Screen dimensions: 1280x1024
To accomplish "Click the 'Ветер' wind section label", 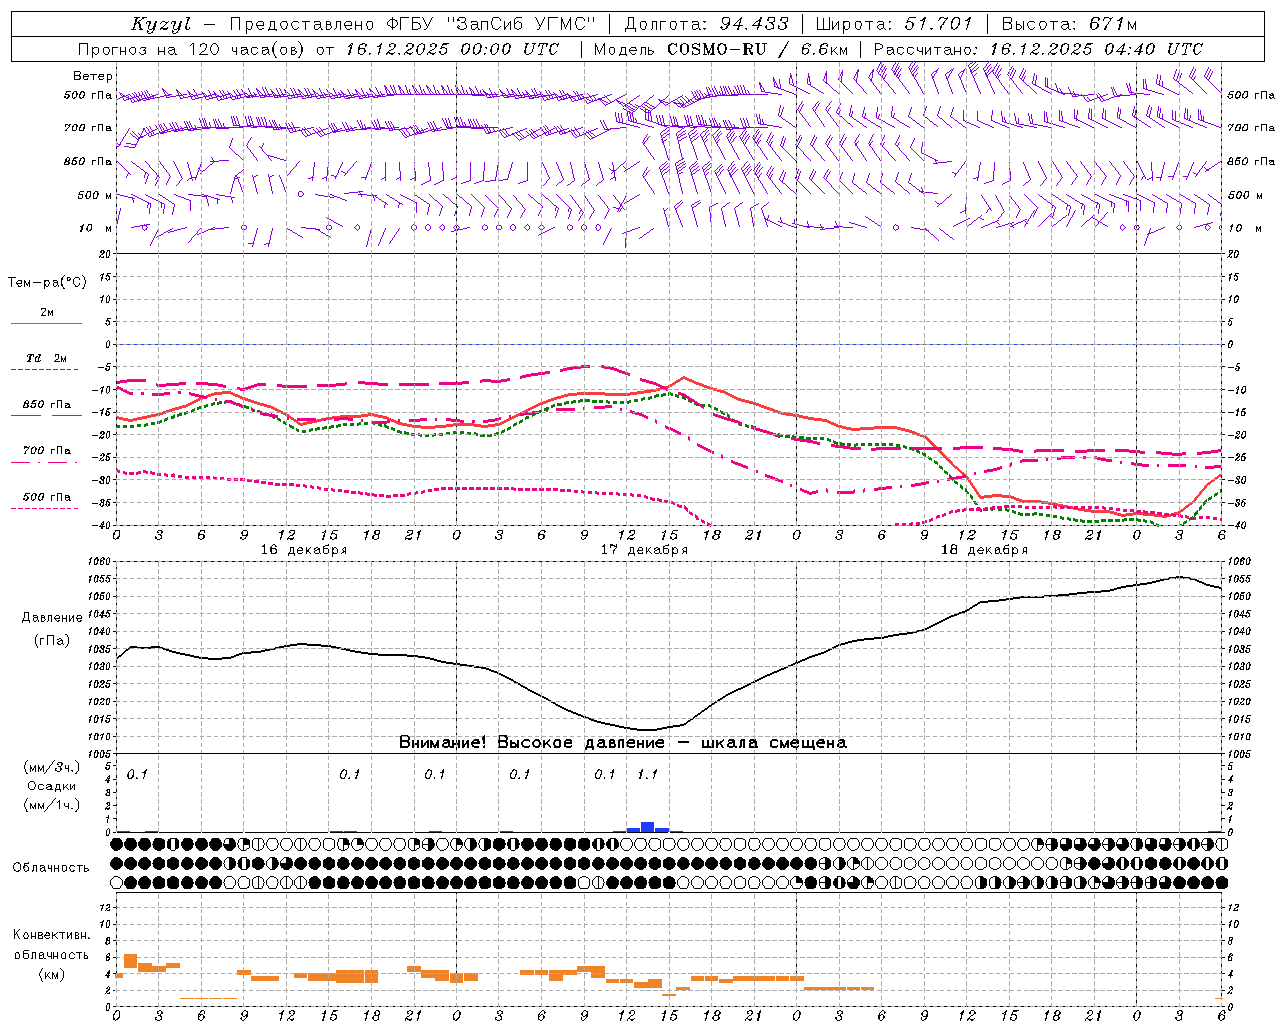I will tap(93, 76).
